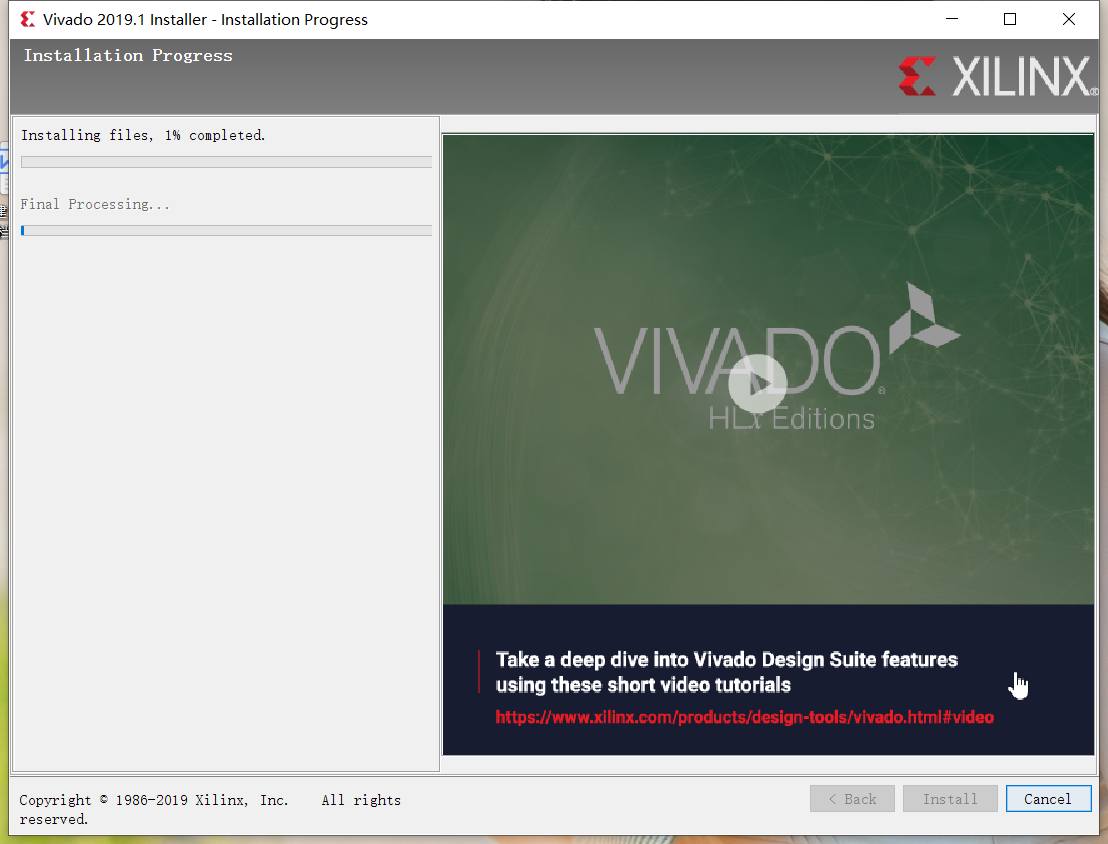Click the Final Processing progress bar
This screenshot has height=844, width=1108.
click(226, 230)
